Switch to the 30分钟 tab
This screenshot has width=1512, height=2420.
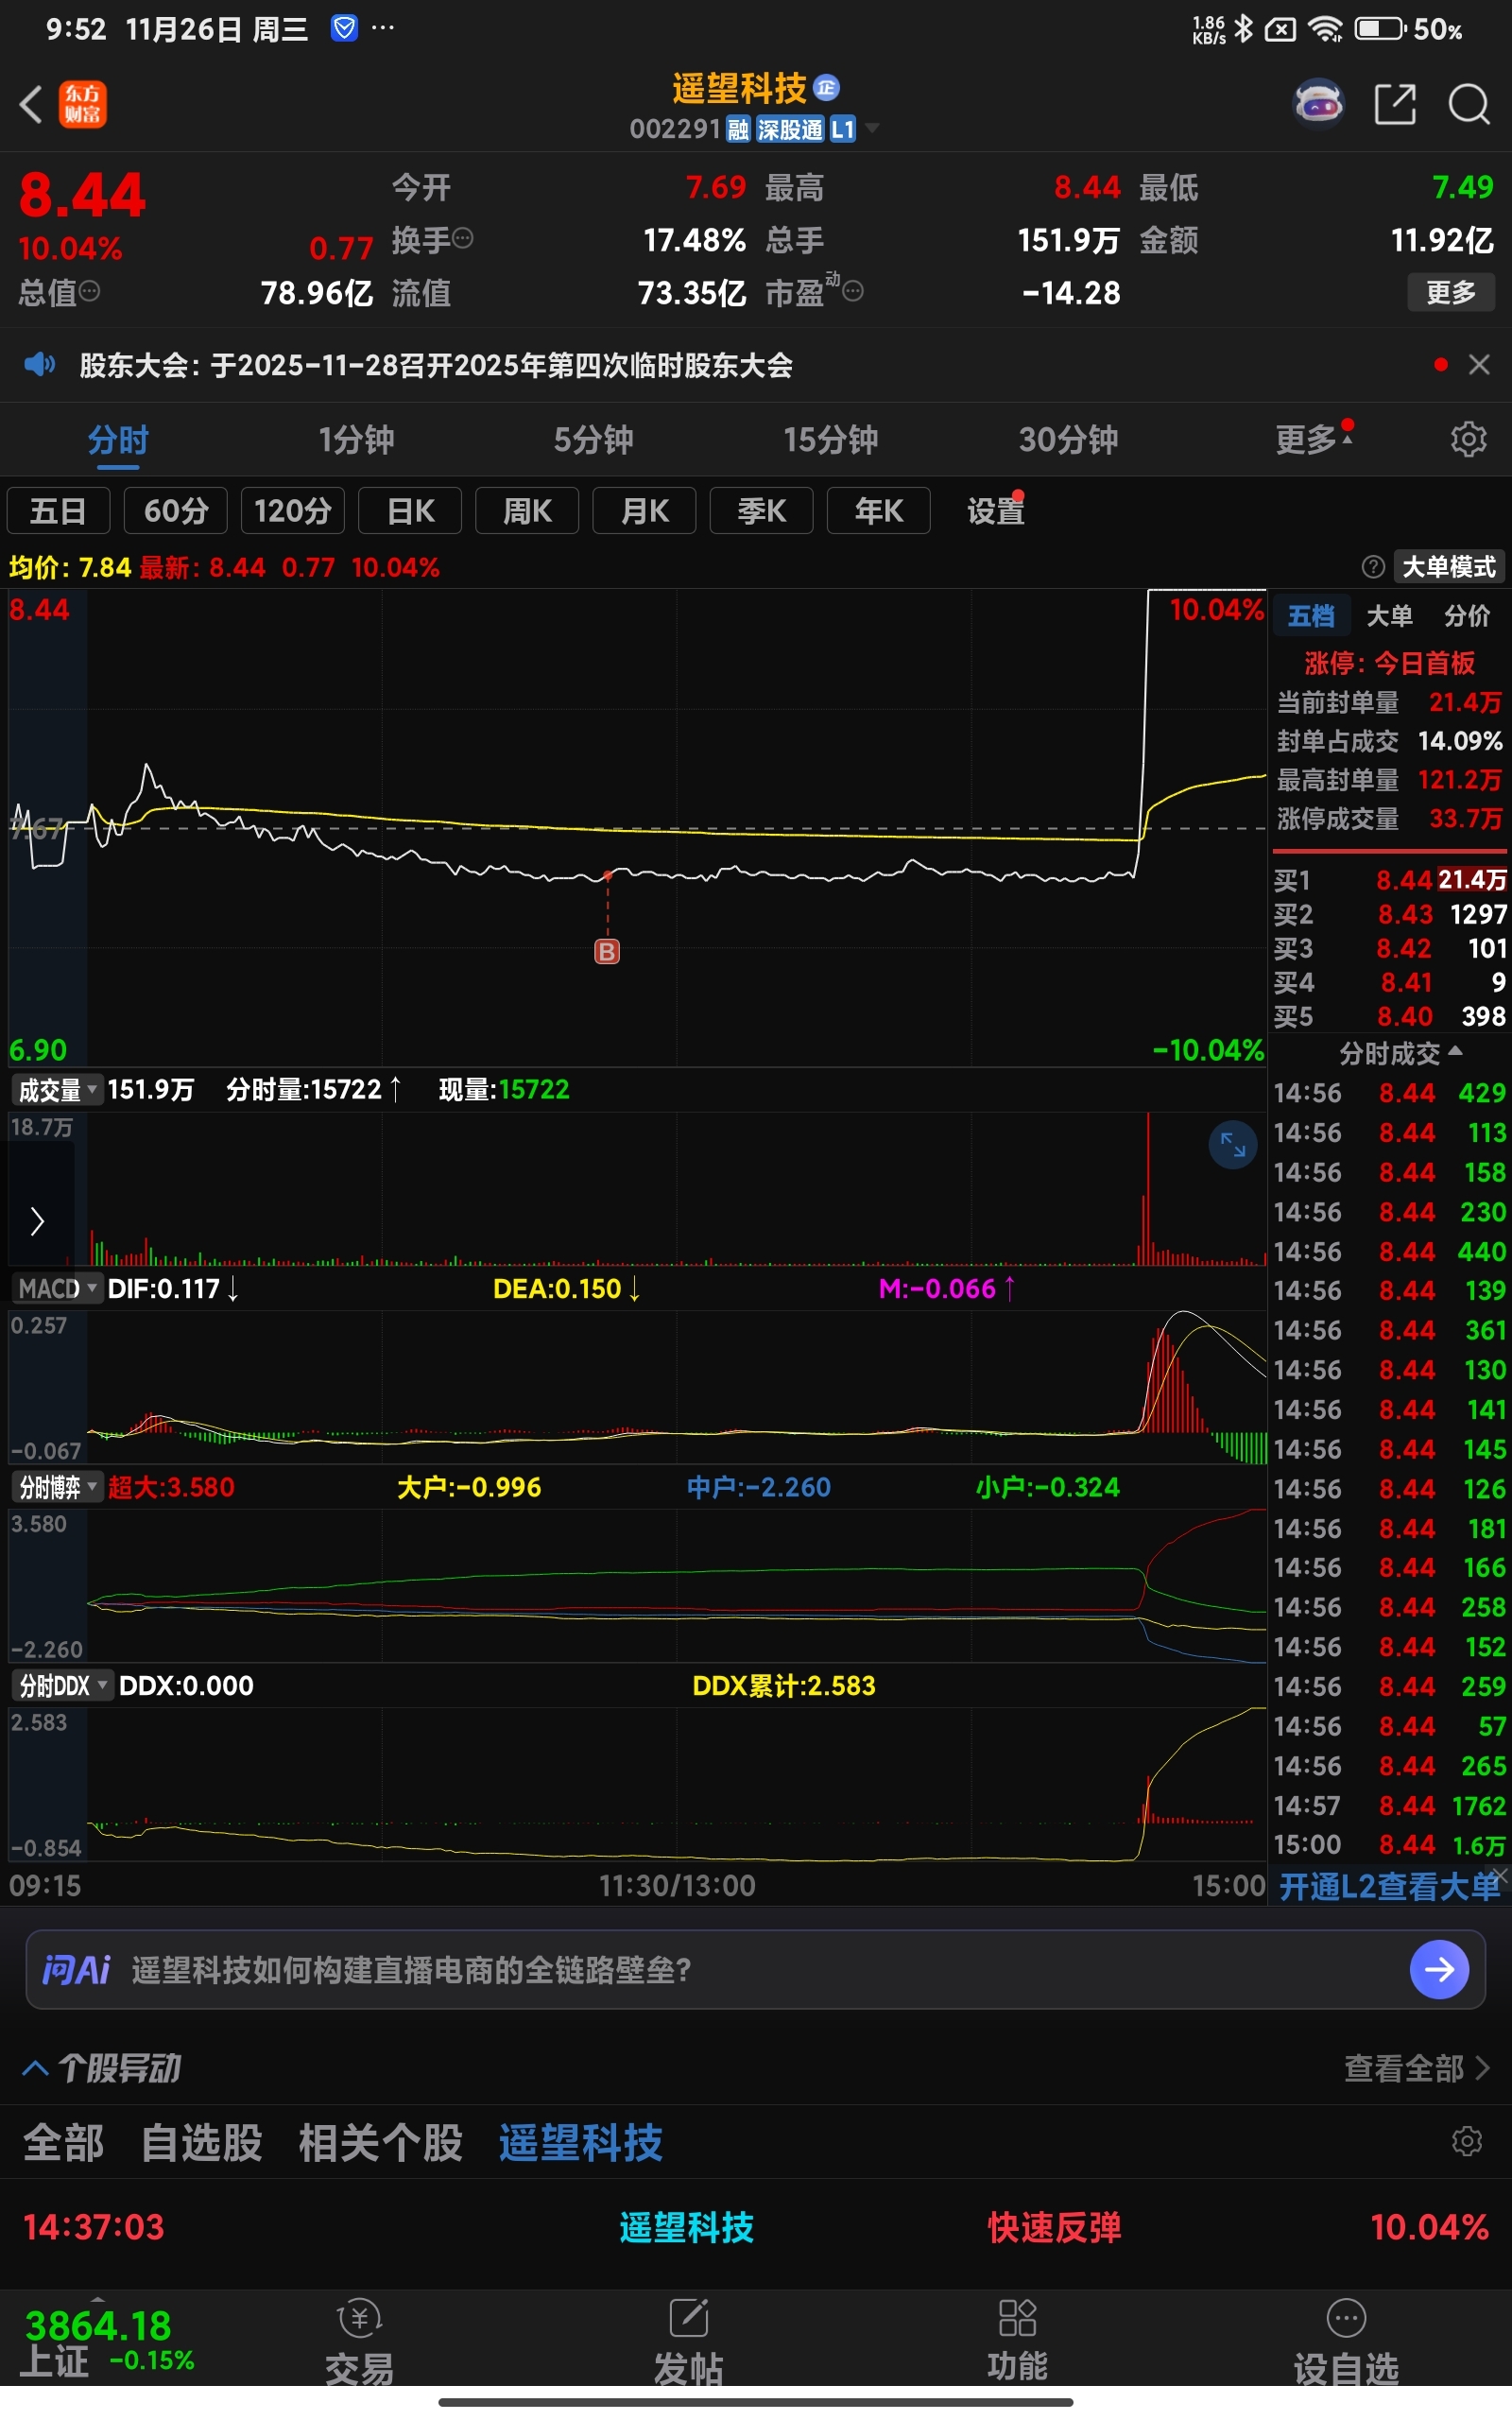click(x=1068, y=439)
